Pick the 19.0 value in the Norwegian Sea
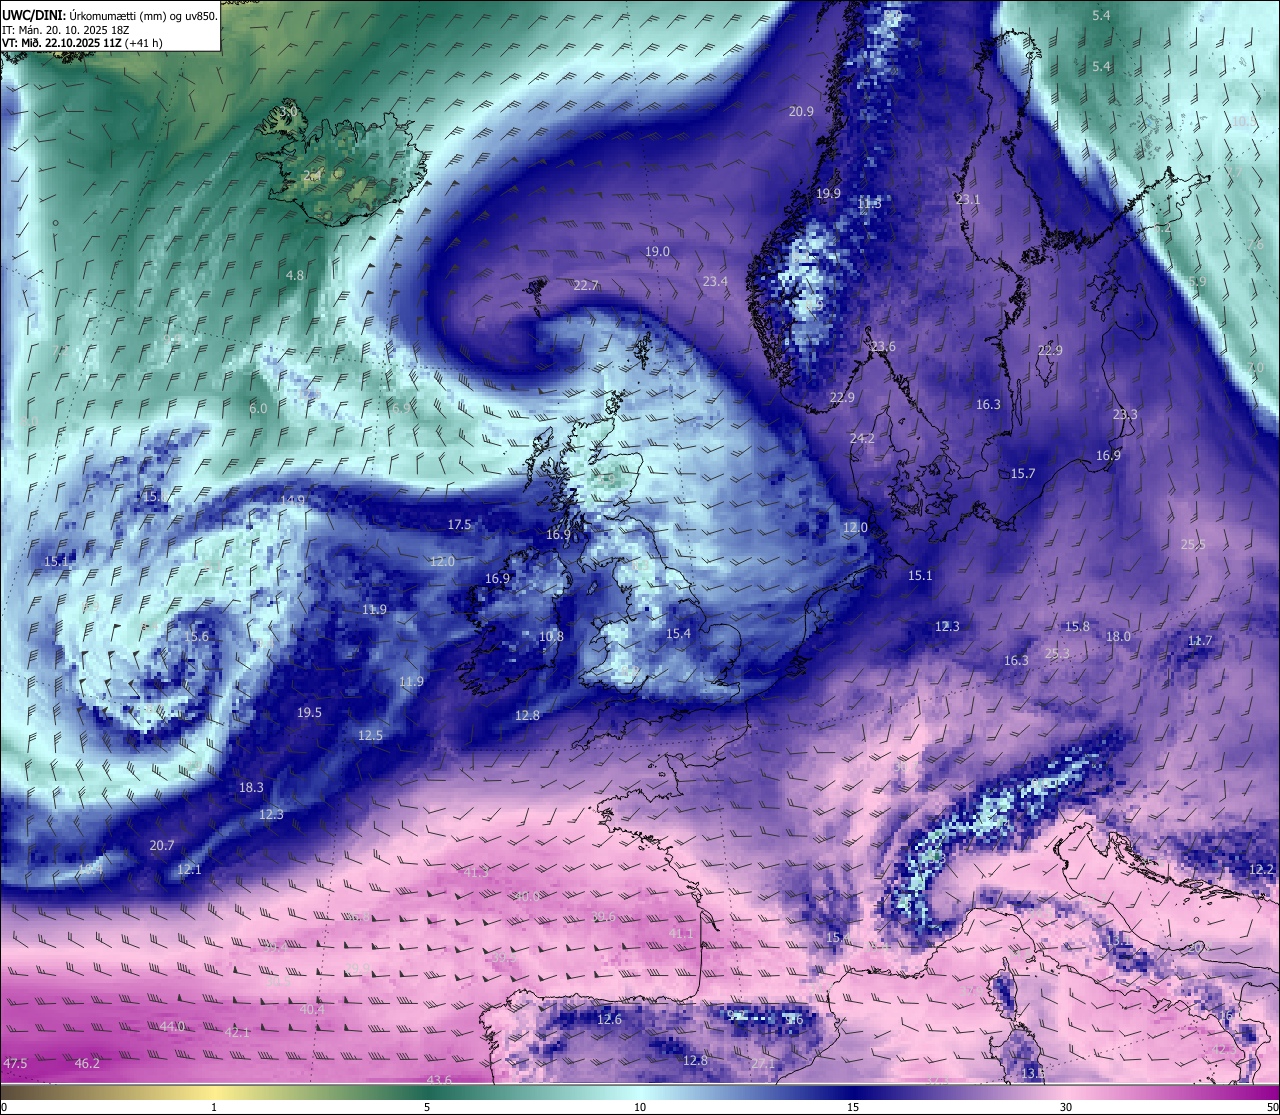The width and height of the screenshot is (1280, 1115). (x=657, y=252)
